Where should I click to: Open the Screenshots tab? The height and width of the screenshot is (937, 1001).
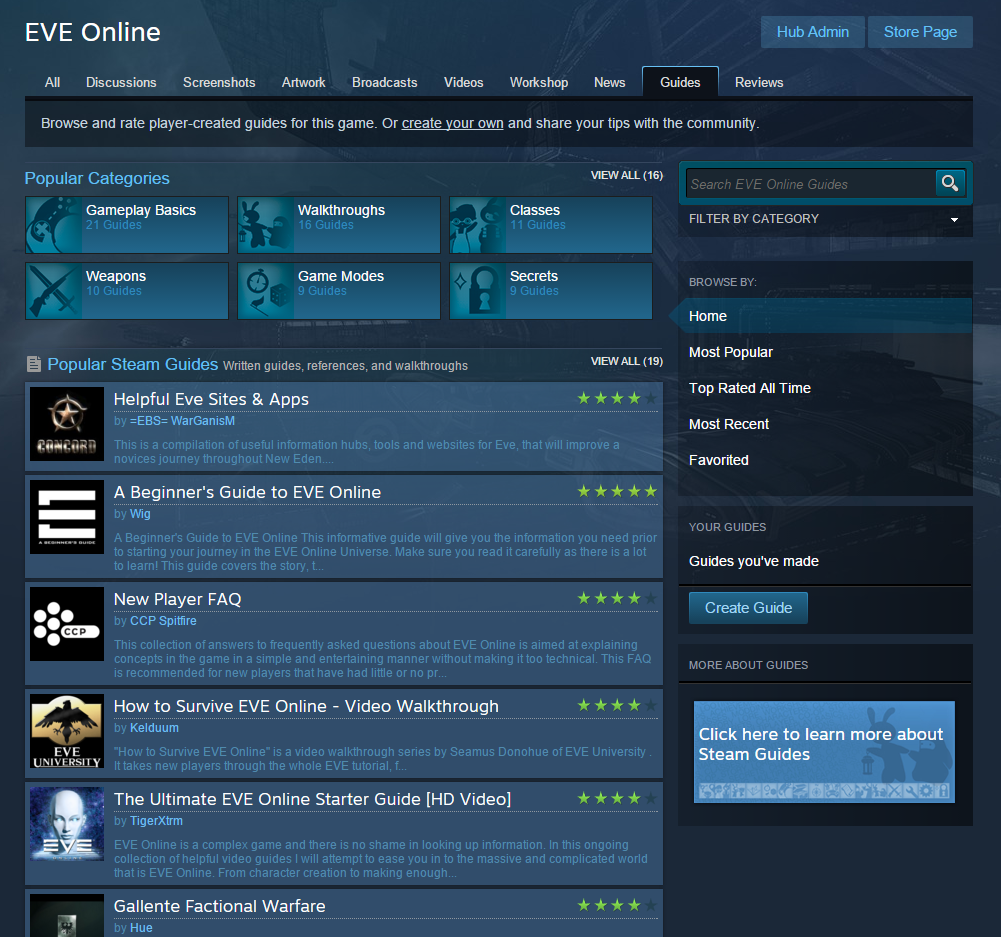click(219, 82)
